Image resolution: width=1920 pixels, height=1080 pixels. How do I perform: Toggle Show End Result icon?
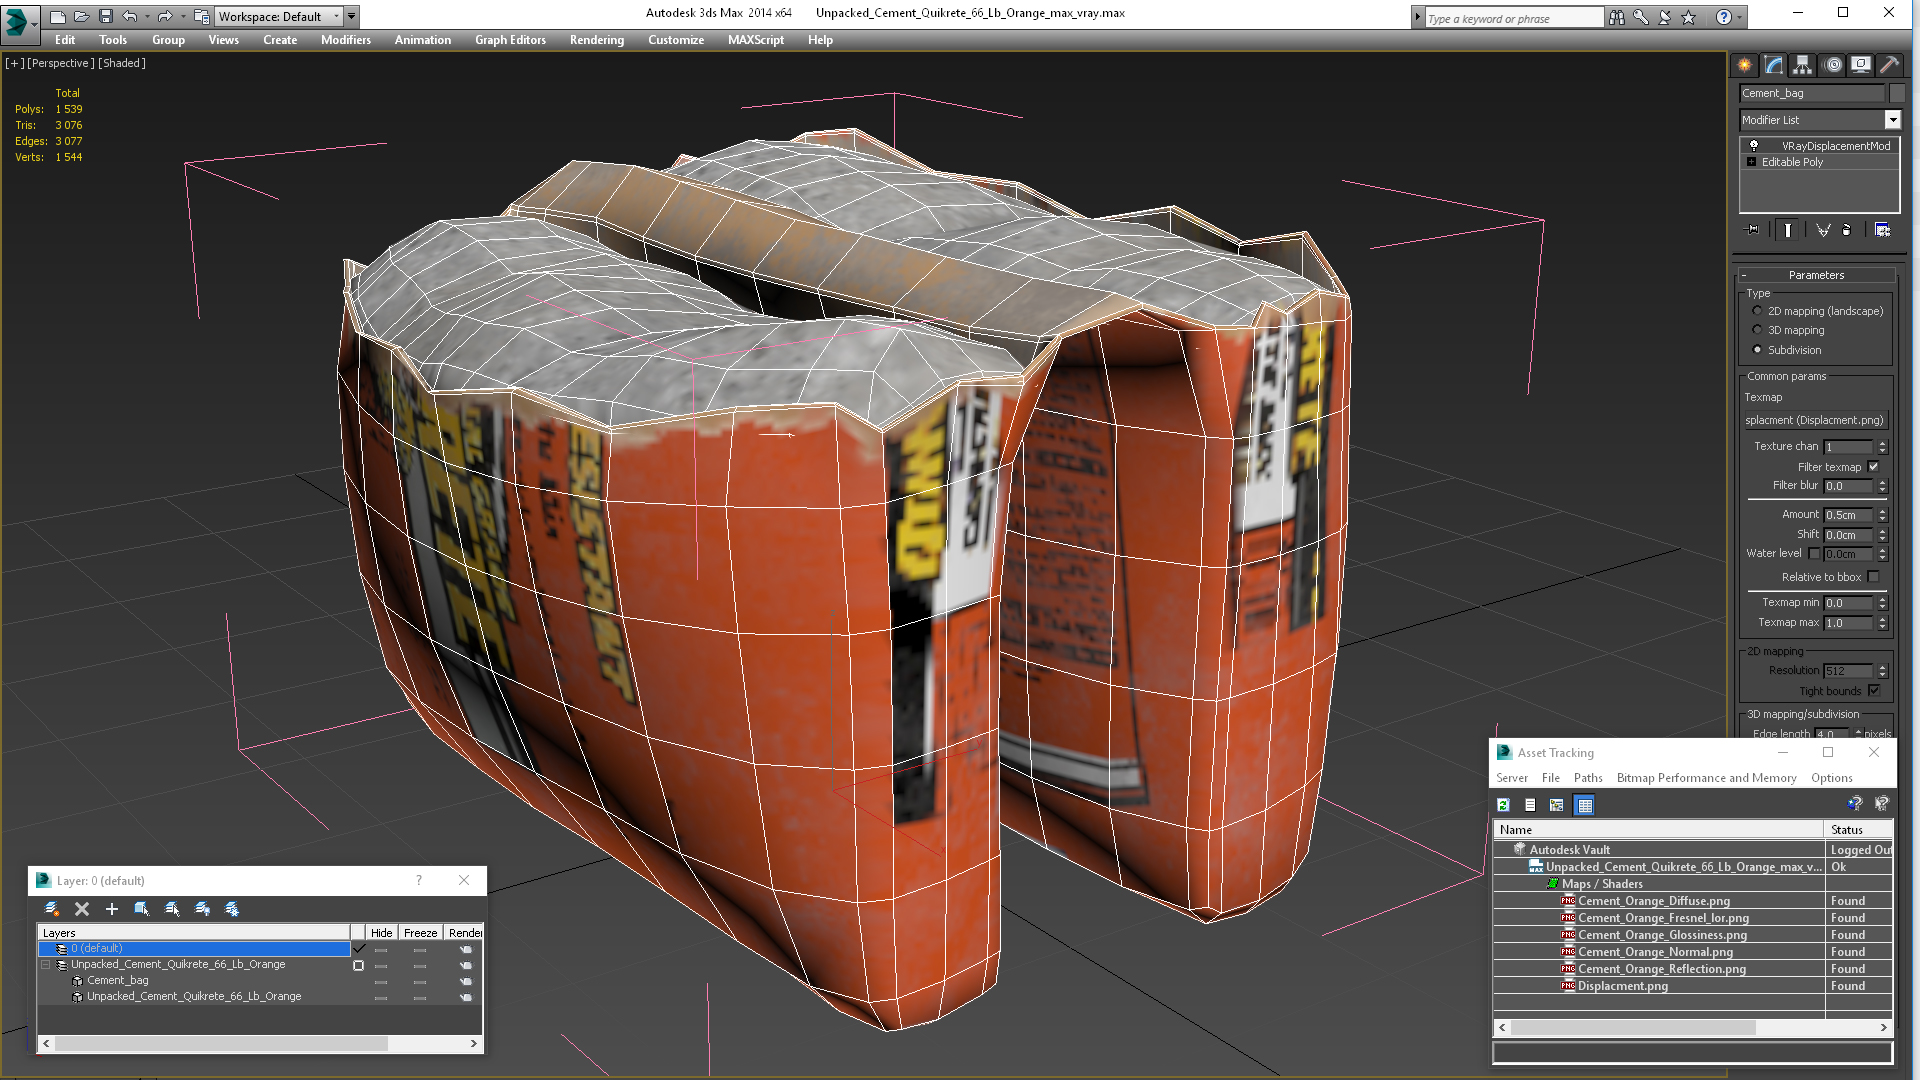[1788, 230]
